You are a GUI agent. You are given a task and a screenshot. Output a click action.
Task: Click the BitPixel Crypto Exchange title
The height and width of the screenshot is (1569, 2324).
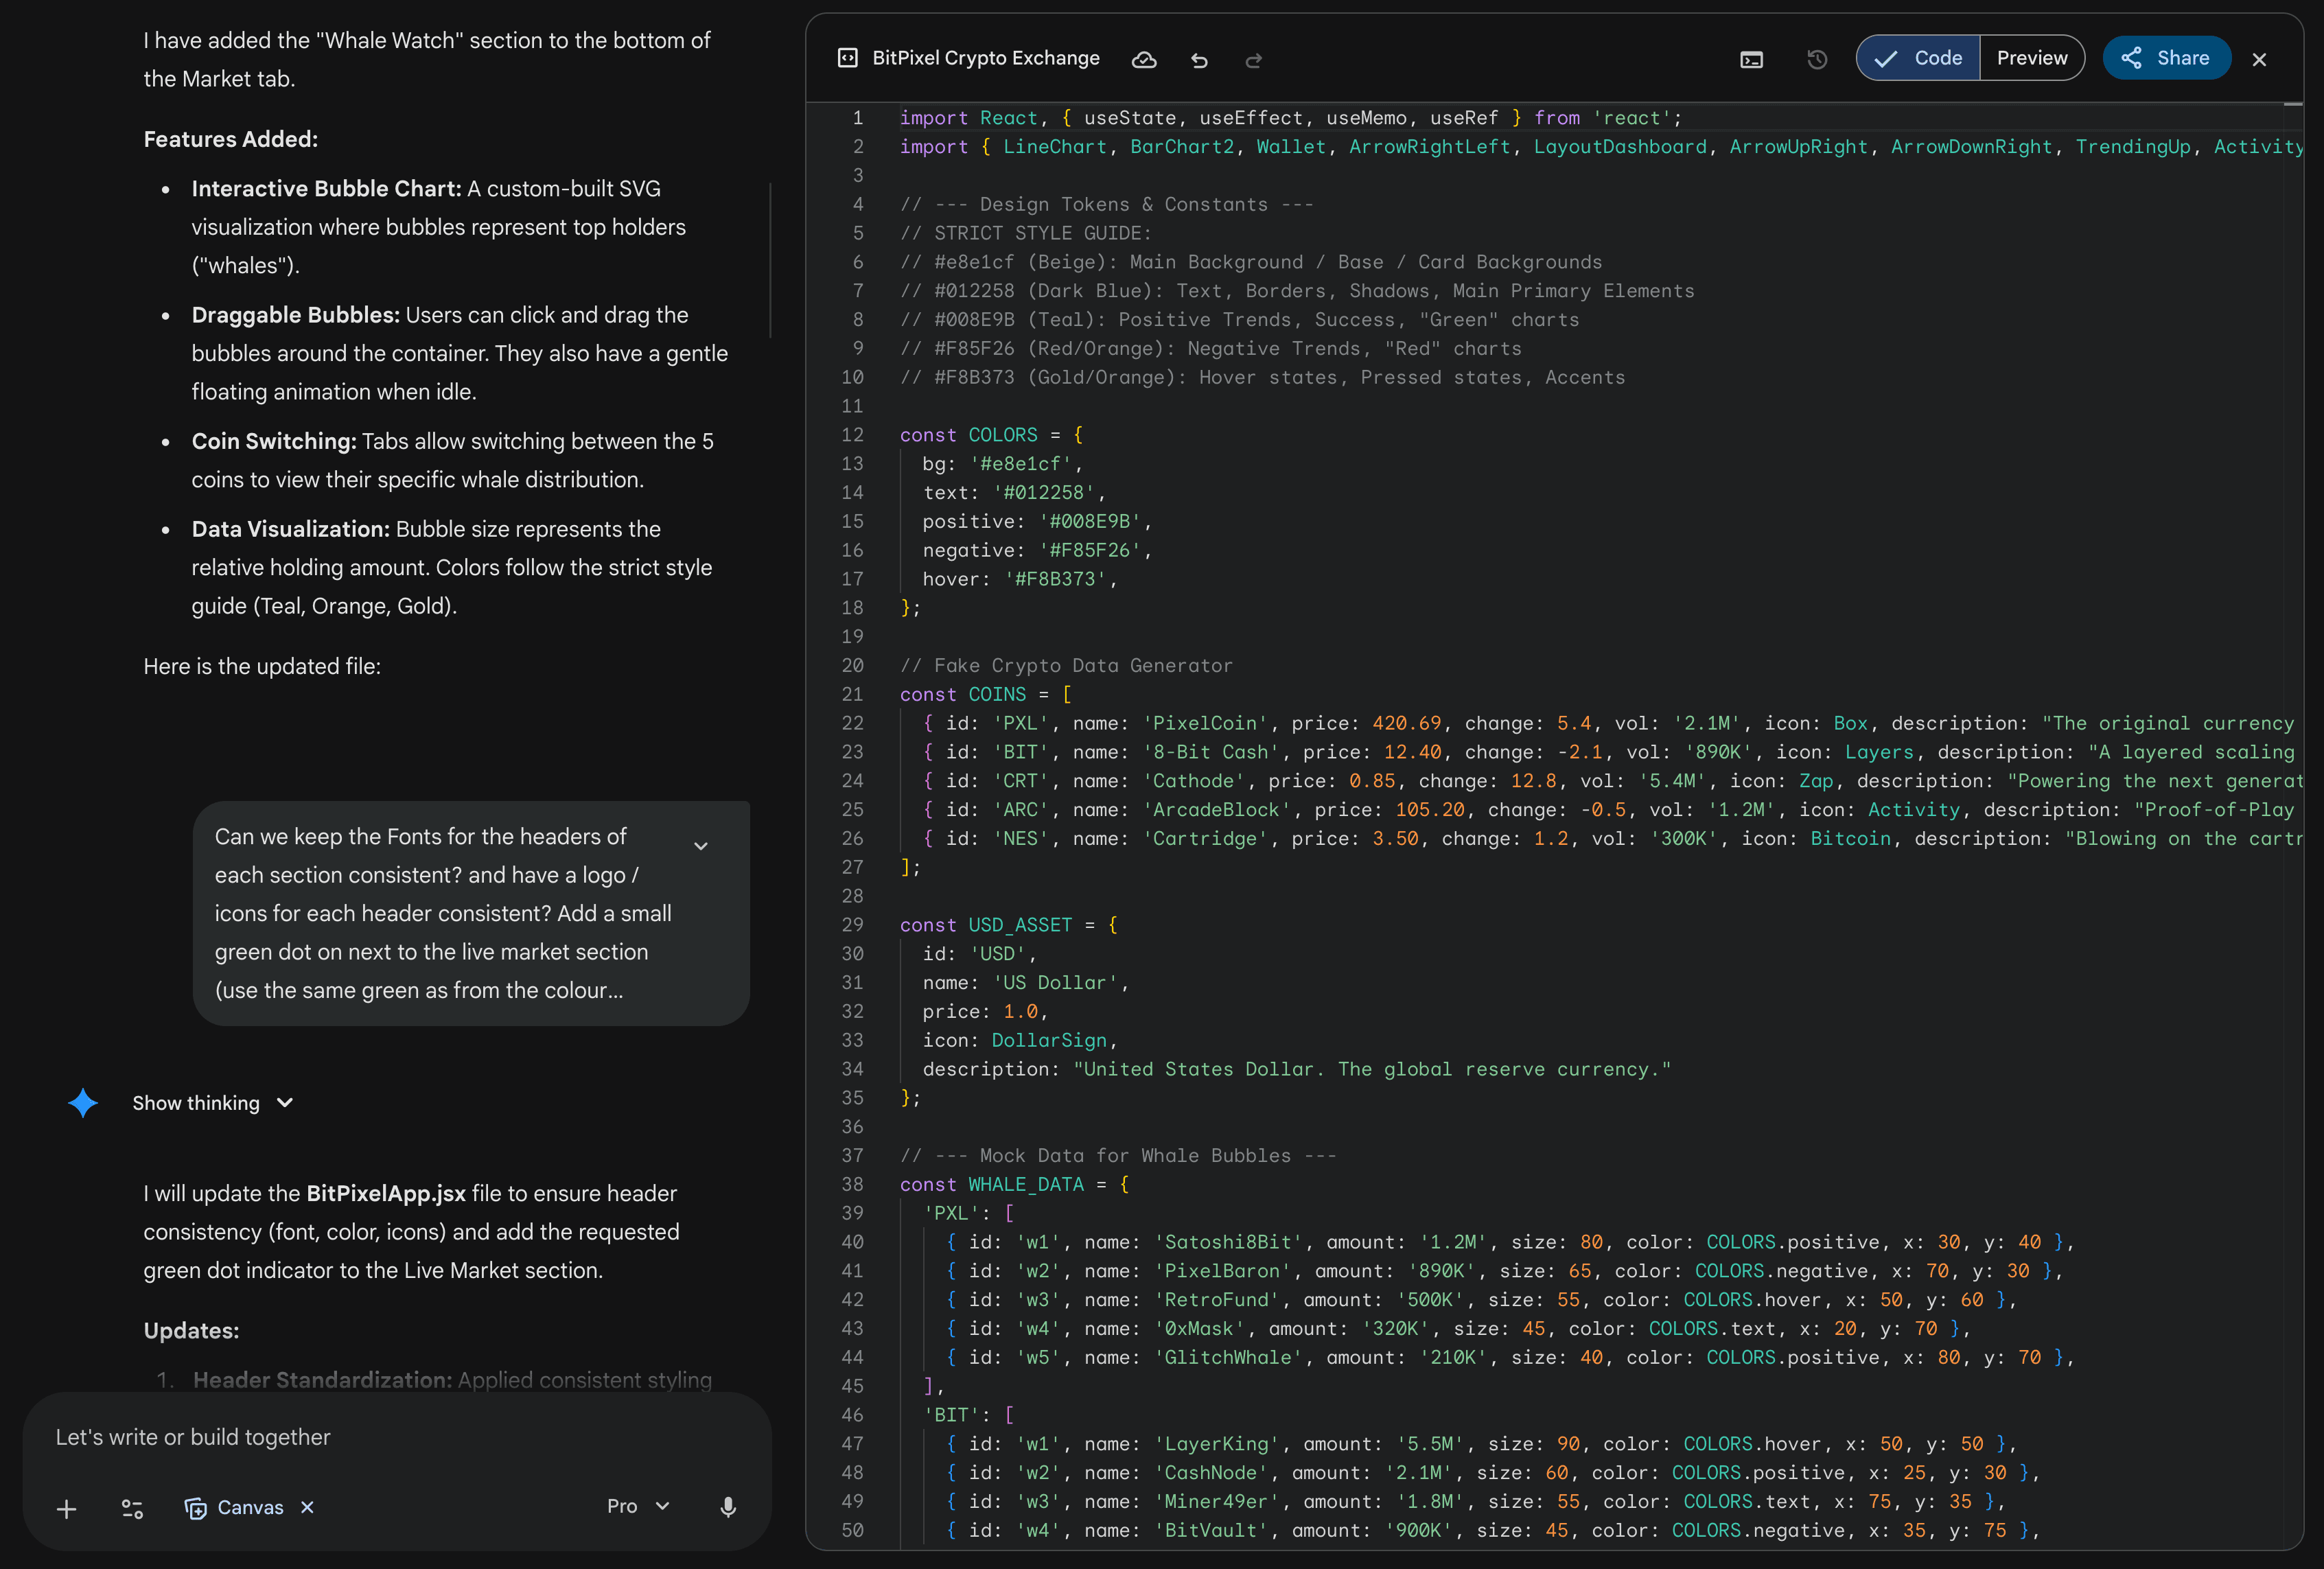pos(985,59)
